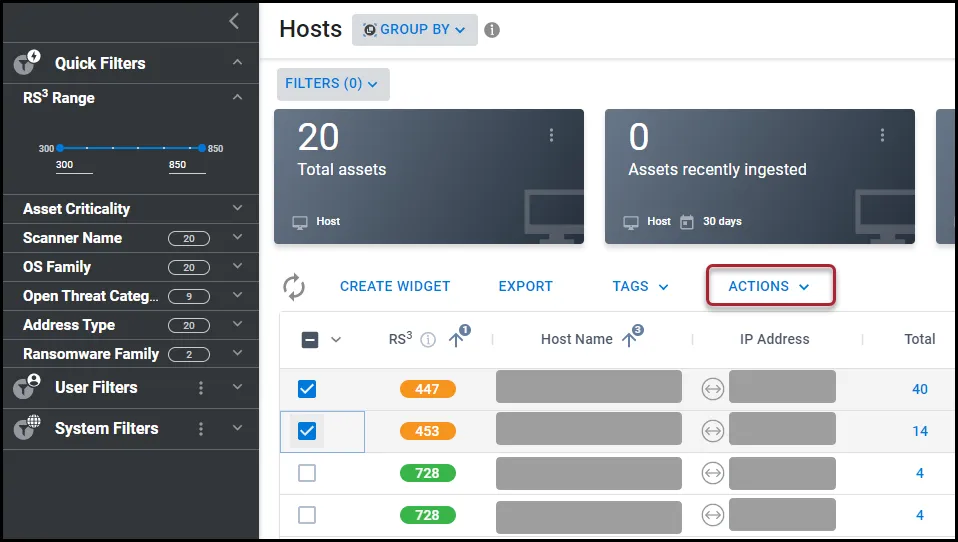Click the 453 RS3 score badge
Screen dimensions: 958x542
point(428,431)
